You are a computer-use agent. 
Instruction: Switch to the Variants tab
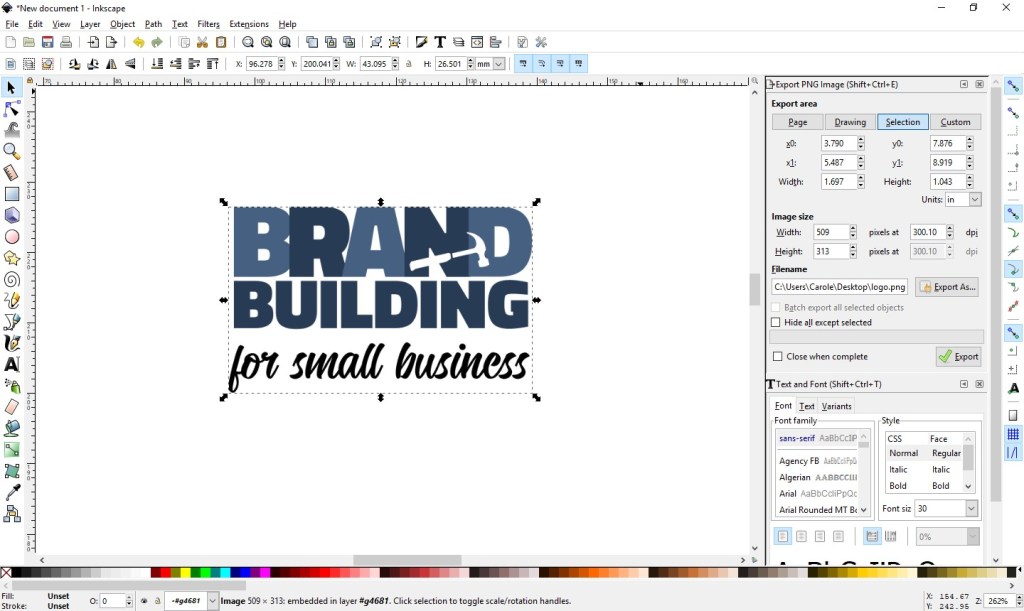click(x=836, y=406)
